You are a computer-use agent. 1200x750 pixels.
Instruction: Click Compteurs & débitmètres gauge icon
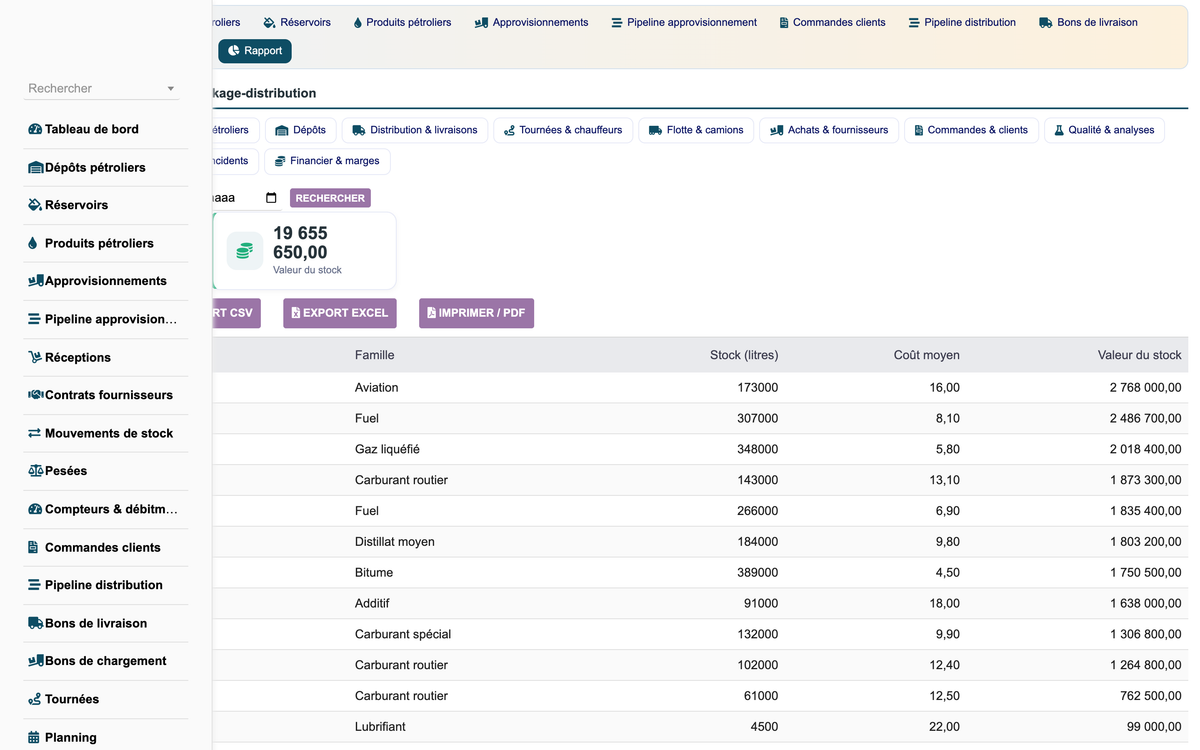35,509
